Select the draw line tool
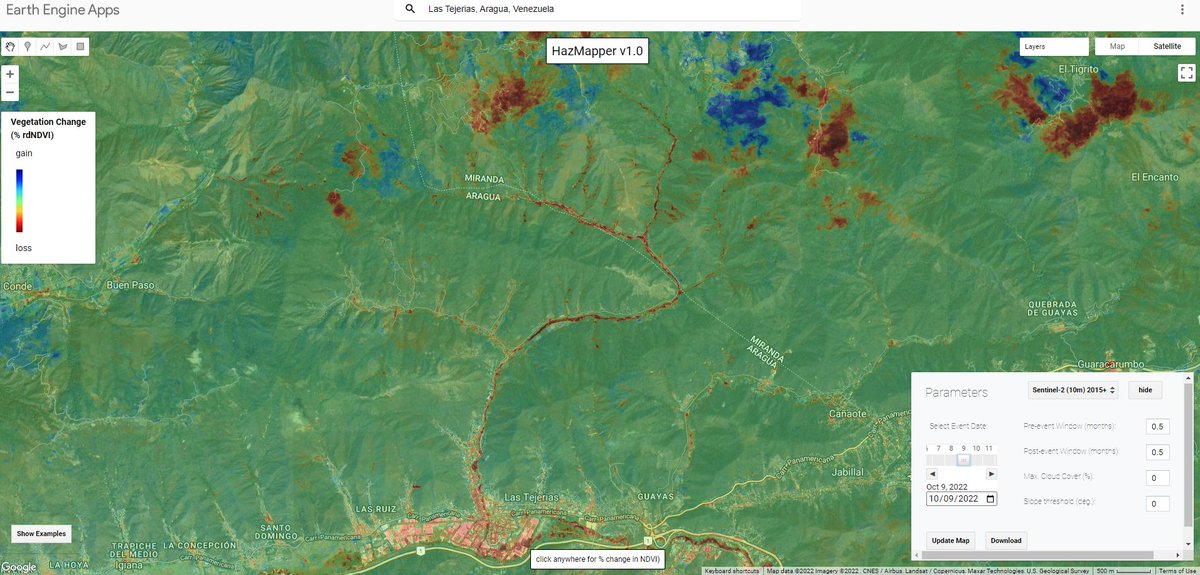 (x=45, y=46)
